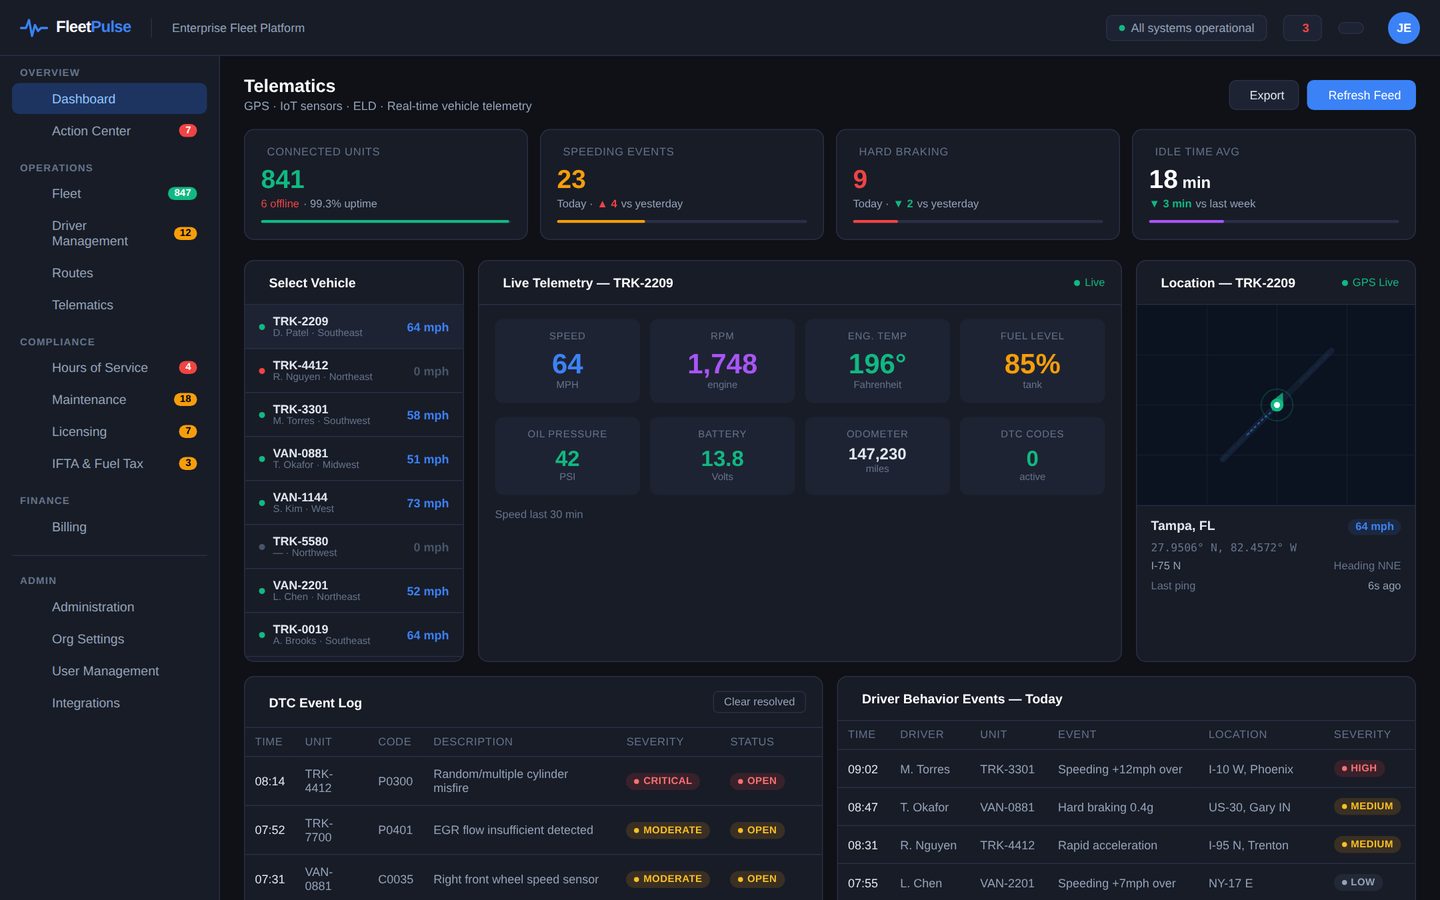Toggle the theme switch in the top bar
The width and height of the screenshot is (1440, 900).
pos(1351,28)
